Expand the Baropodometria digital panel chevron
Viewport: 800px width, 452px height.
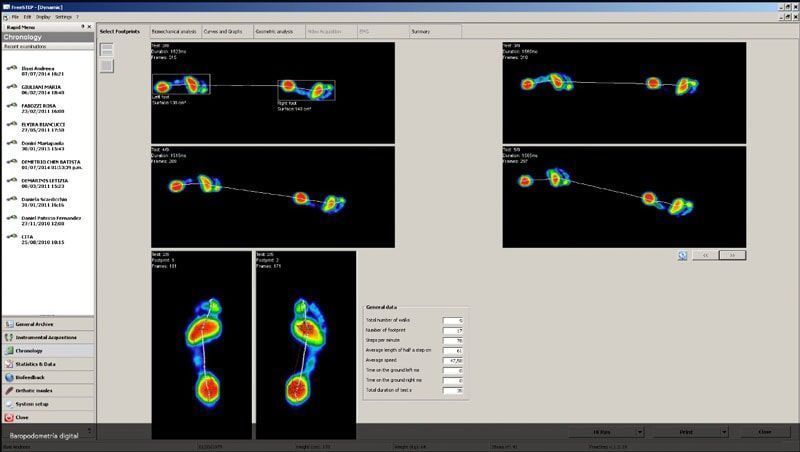click(90, 432)
